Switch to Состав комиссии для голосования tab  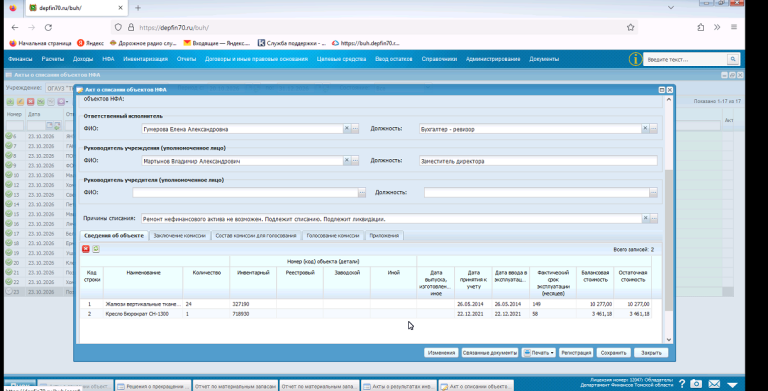click(x=256, y=236)
